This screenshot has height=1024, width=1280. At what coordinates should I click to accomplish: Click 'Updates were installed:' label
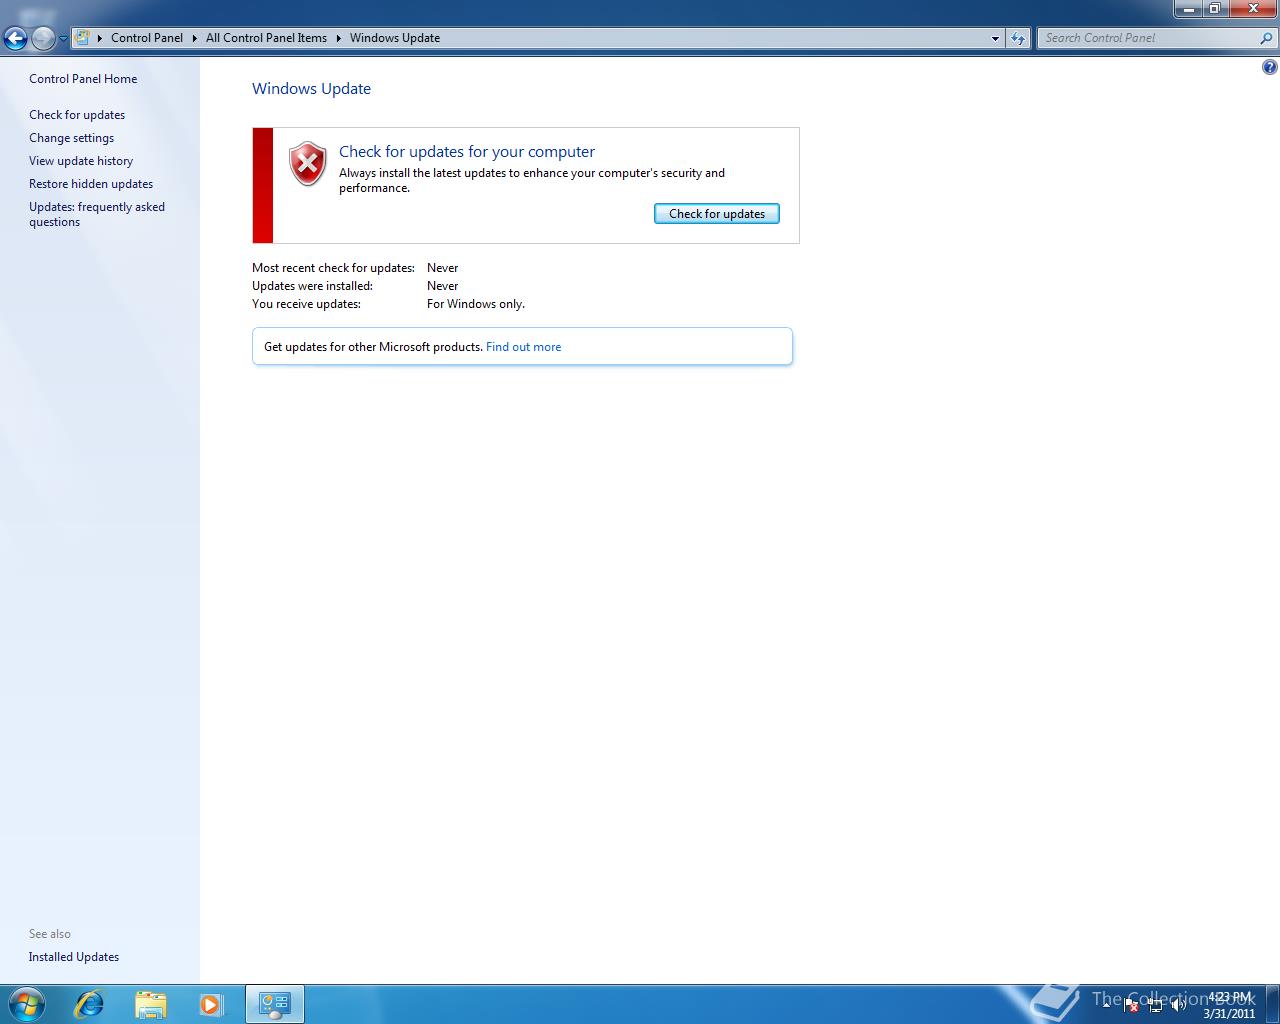(x=312, y=286)
